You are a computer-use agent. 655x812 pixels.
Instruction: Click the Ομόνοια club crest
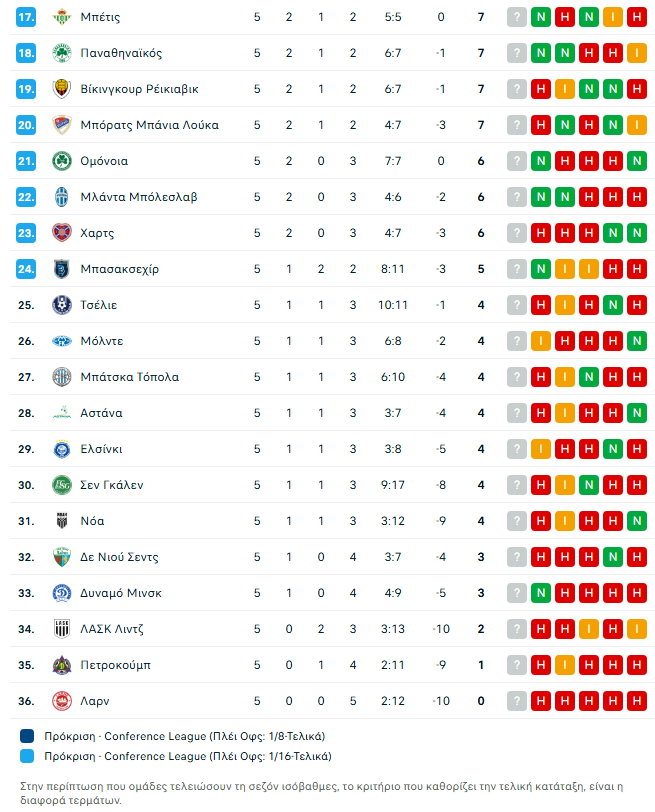pos(62,161)
